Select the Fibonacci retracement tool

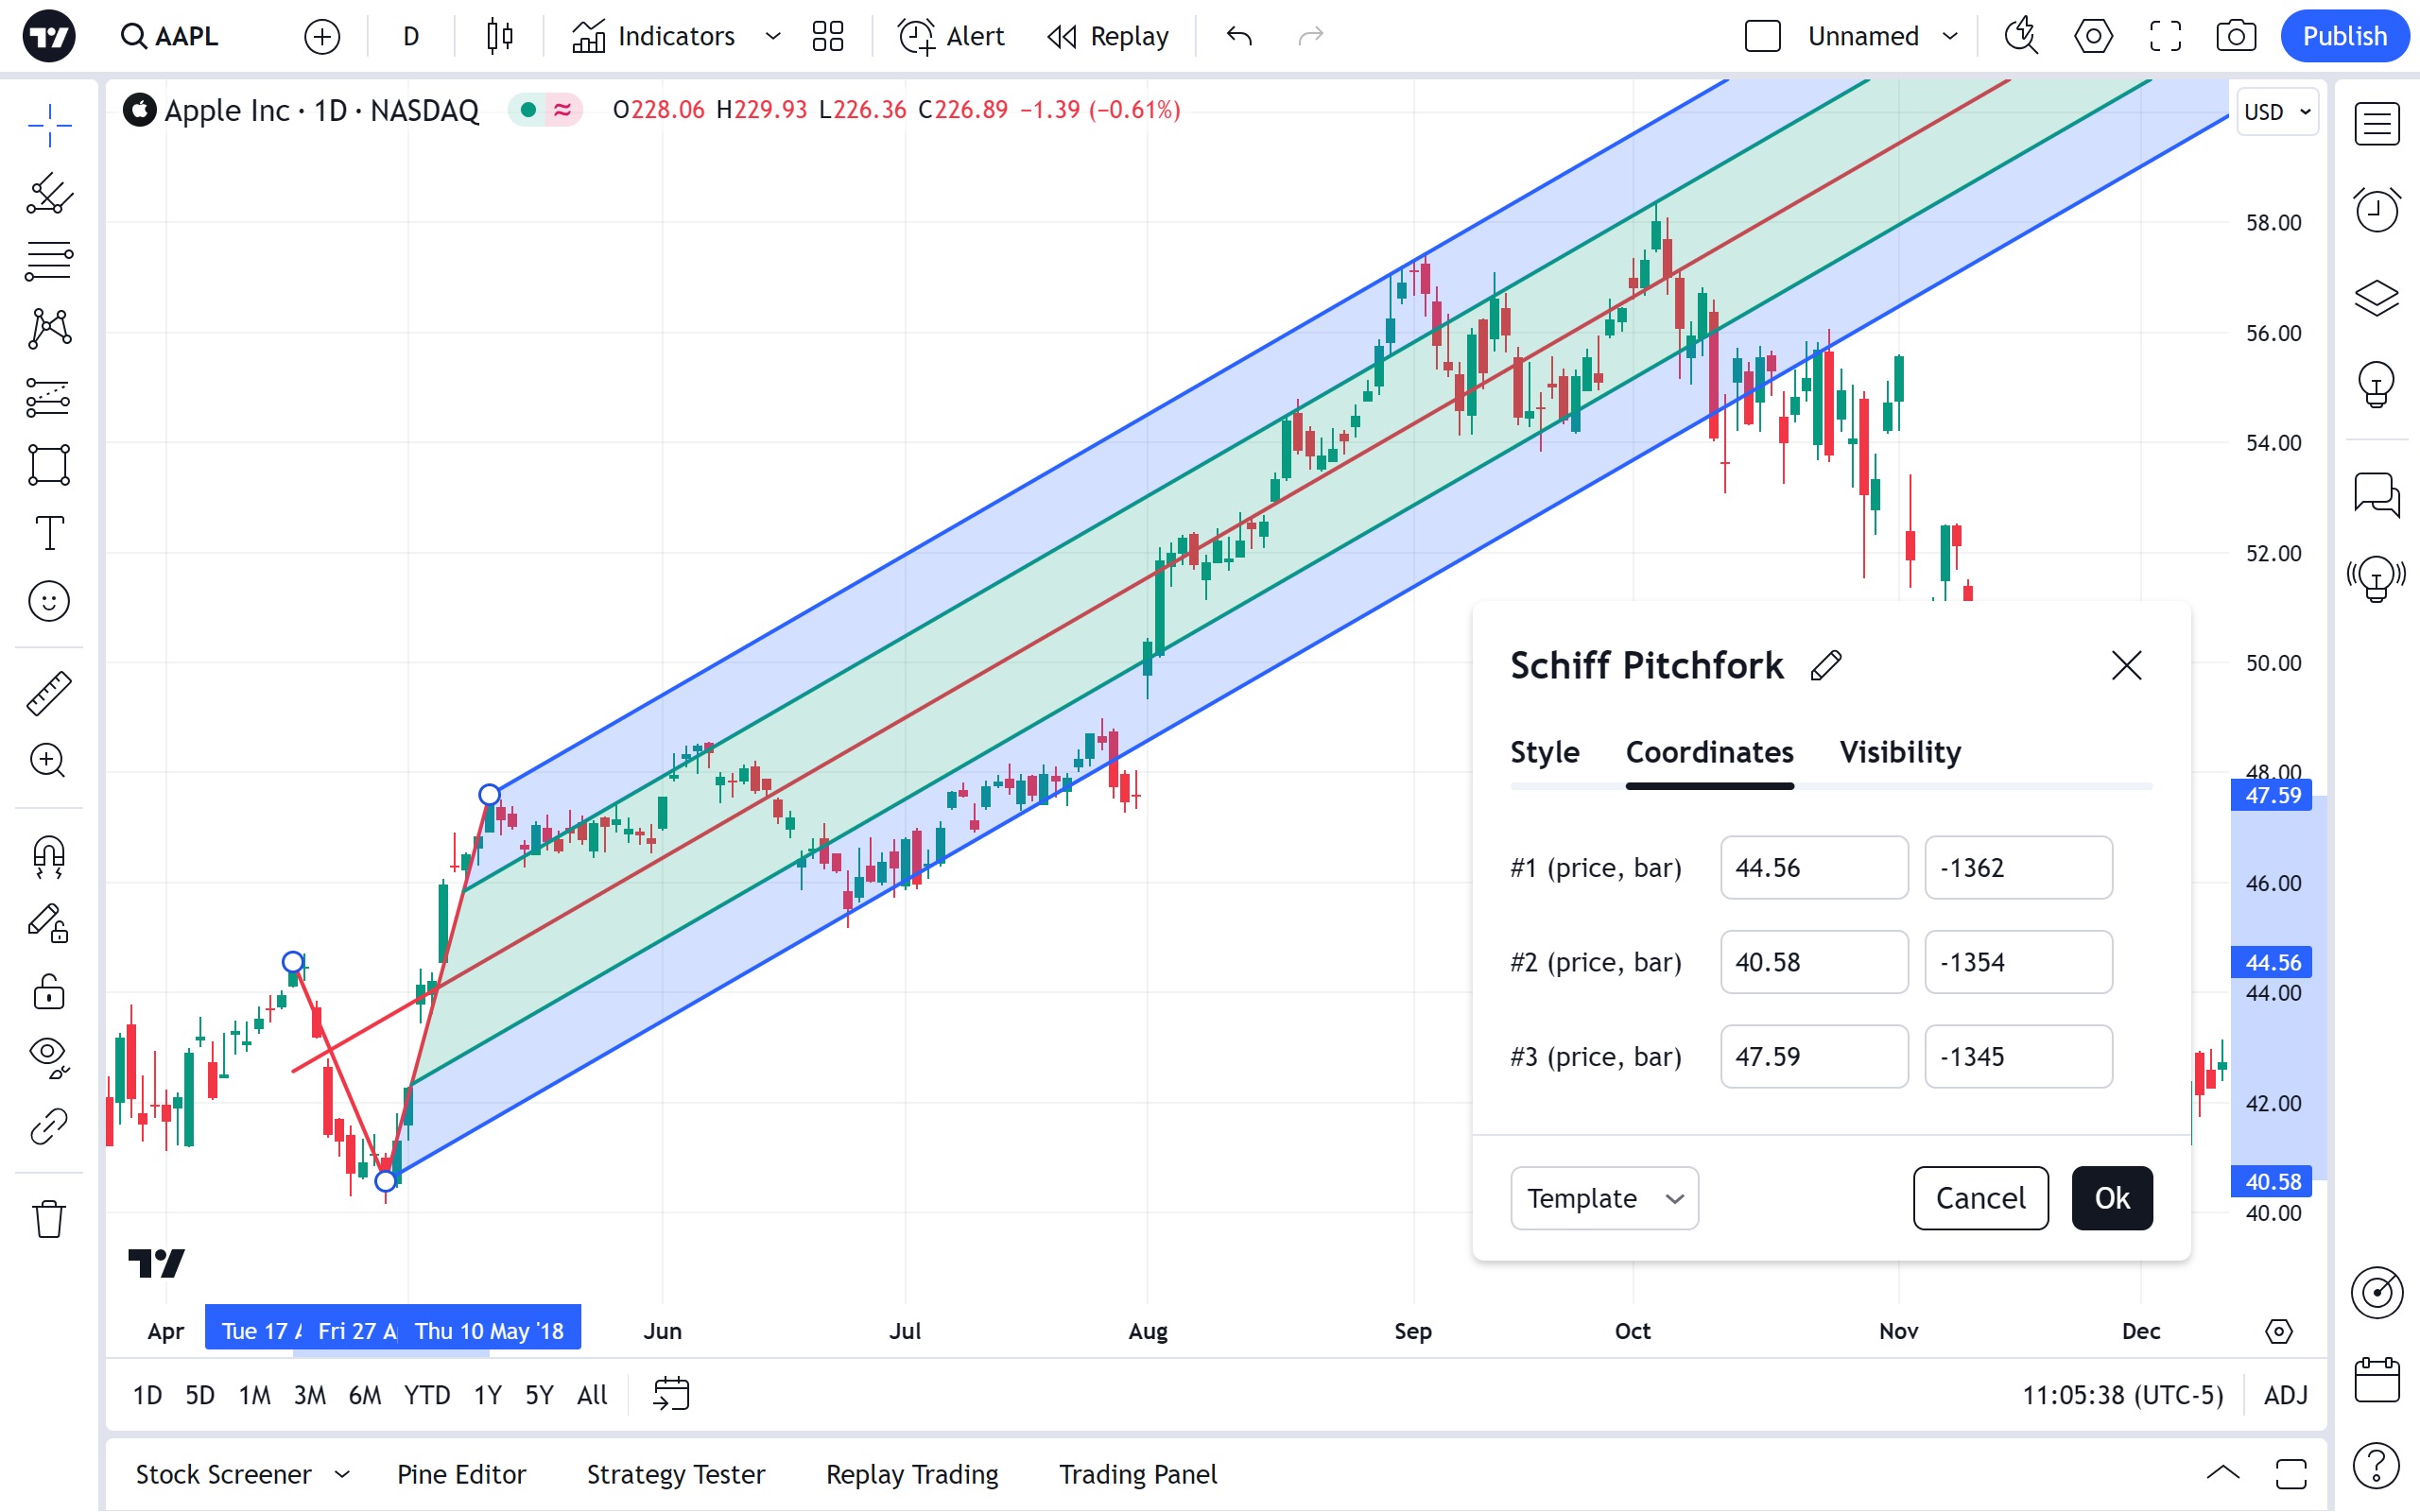[x=48, y=261]
